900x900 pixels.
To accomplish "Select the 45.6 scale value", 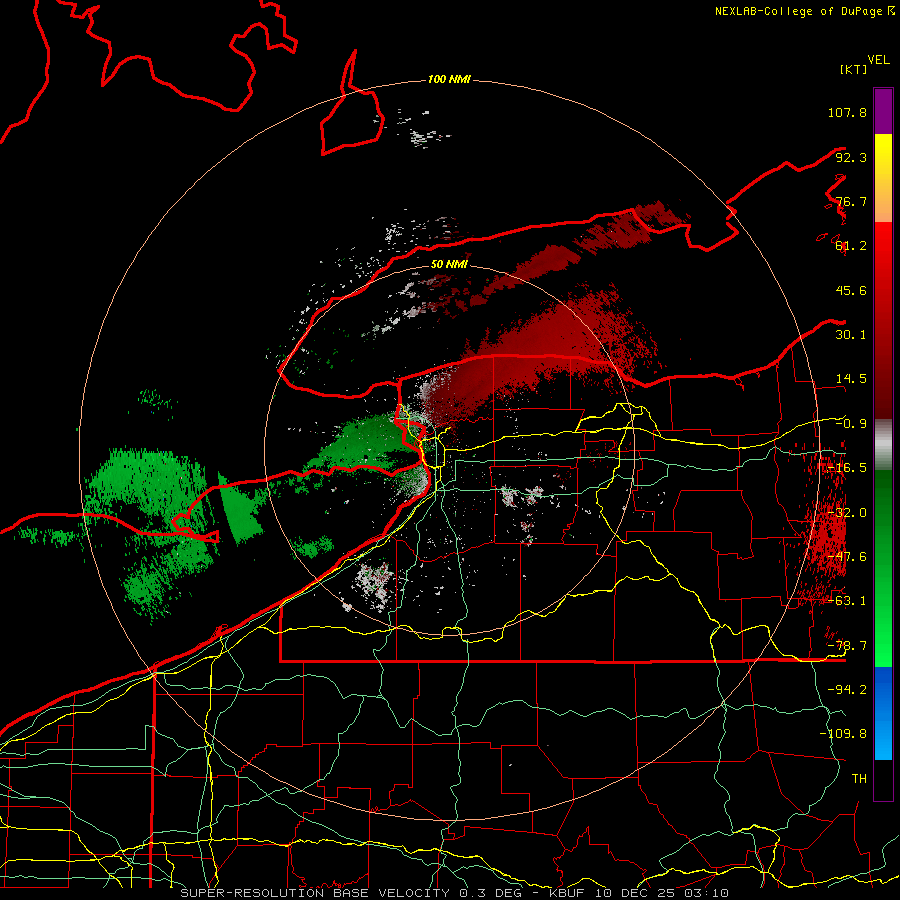I will [x=851, y=290].
